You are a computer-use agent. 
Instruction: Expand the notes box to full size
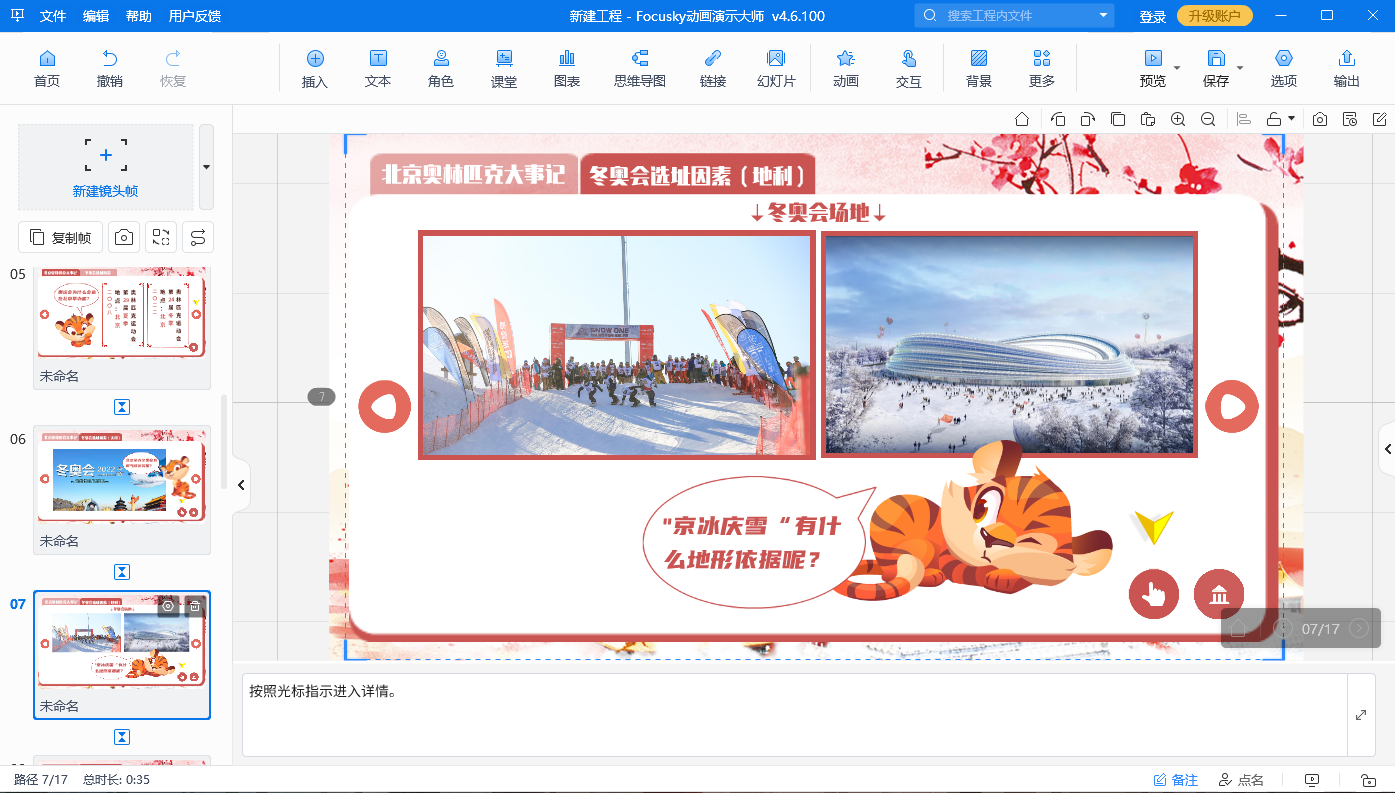(1361, 715)
